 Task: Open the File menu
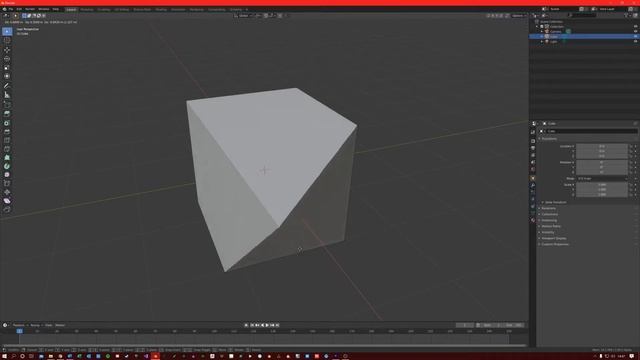(11, 9)
